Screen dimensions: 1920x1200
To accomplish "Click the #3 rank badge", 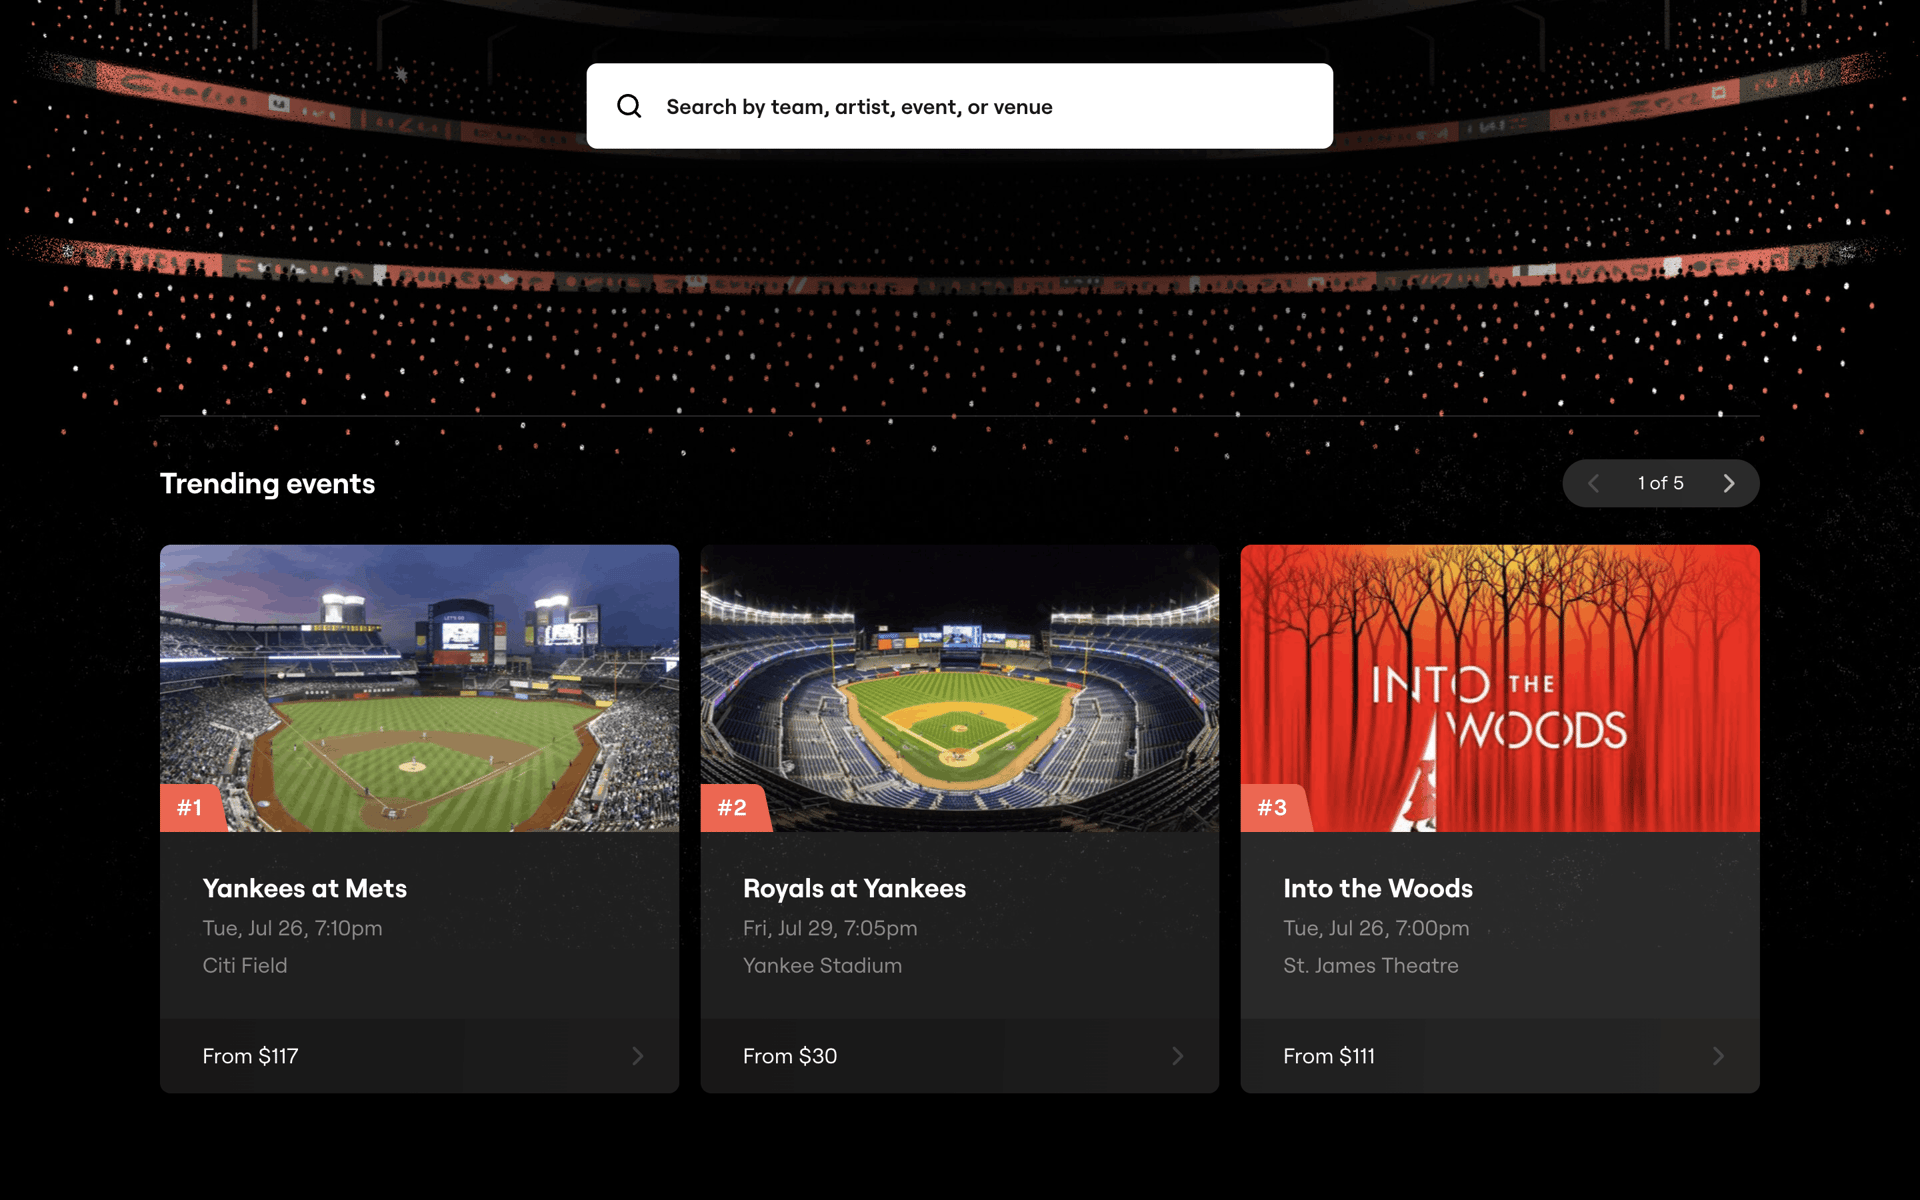I will [1274, 808].
